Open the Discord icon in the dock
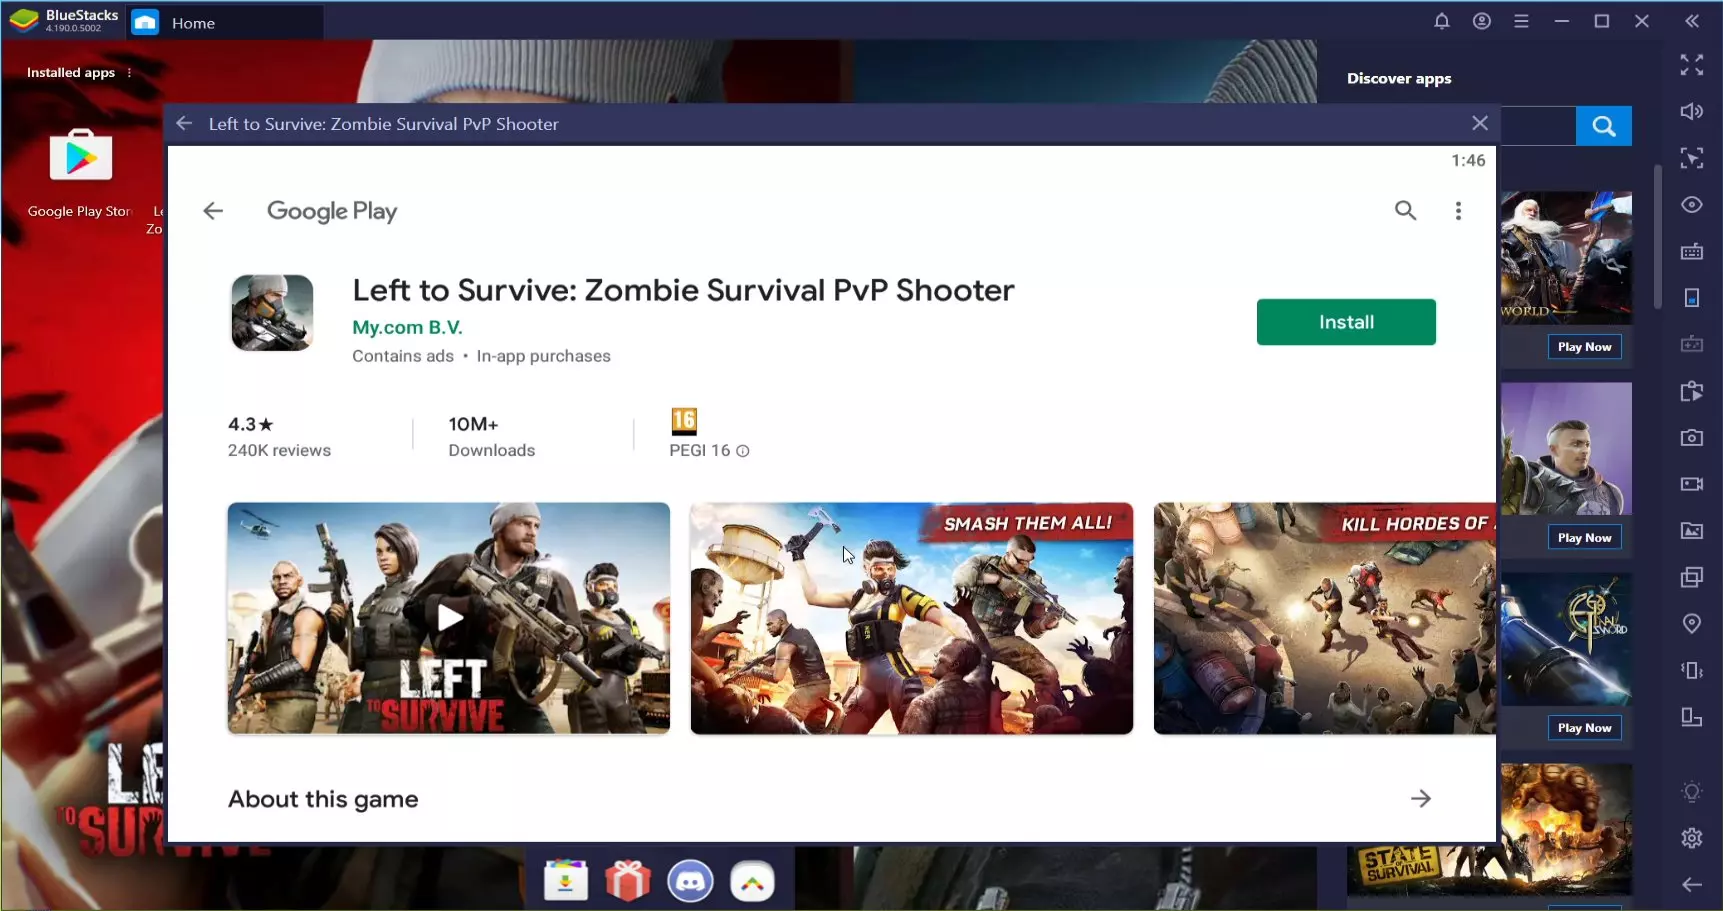The height and width of the screenshot is (911, 1723). click(x=690, y=881)
